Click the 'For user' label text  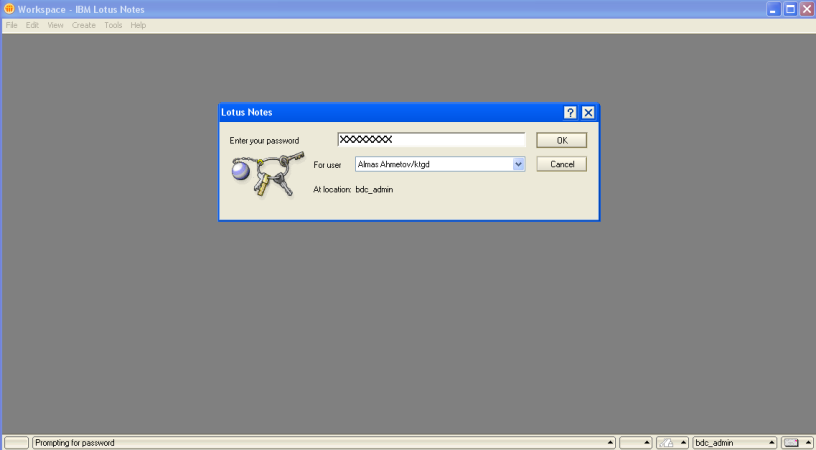[327, 165]
